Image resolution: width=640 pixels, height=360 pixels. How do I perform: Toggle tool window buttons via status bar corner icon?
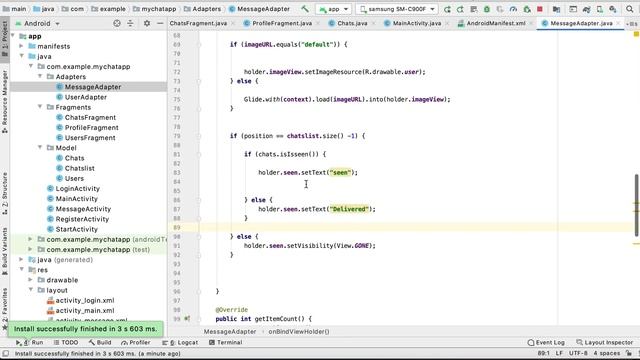(5, 353)
